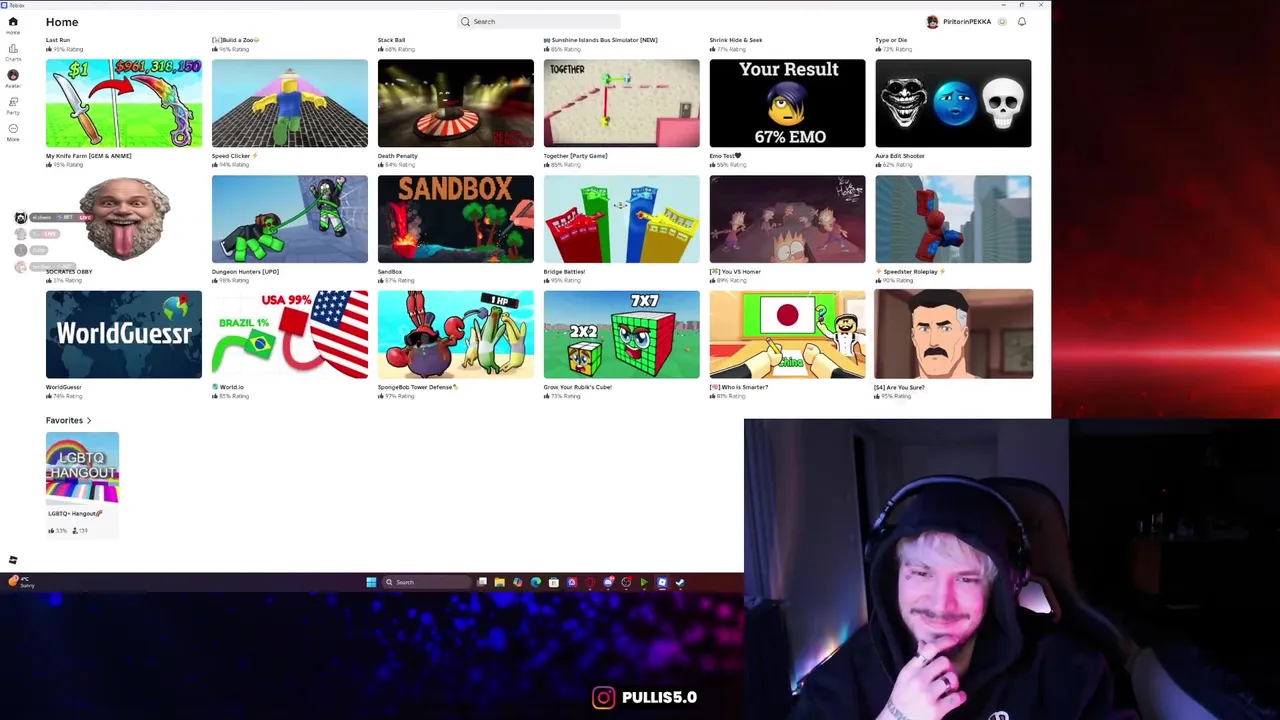Open Together Party Game thumbnail
Image resolution: width=1280 pixels, height=720 pixels.
(x=622, y=103)
